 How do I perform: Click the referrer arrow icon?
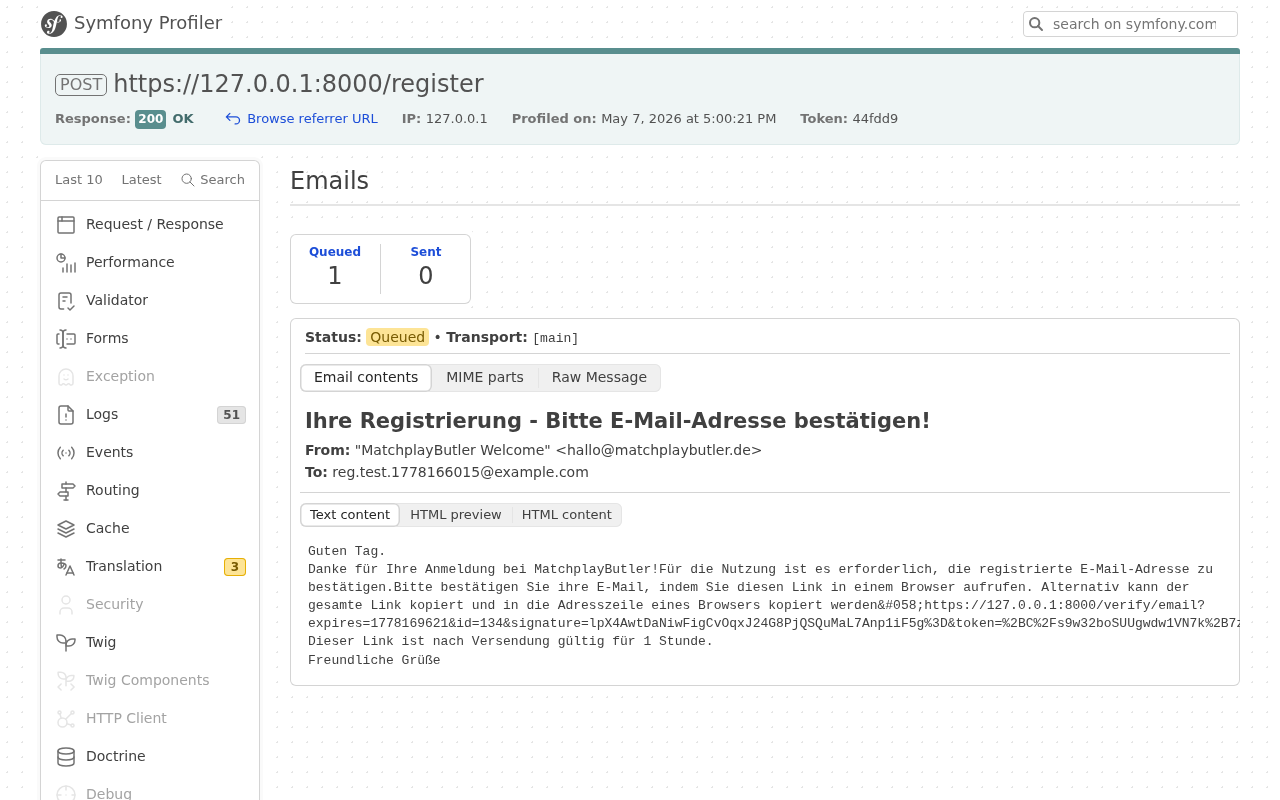(233, 119)
